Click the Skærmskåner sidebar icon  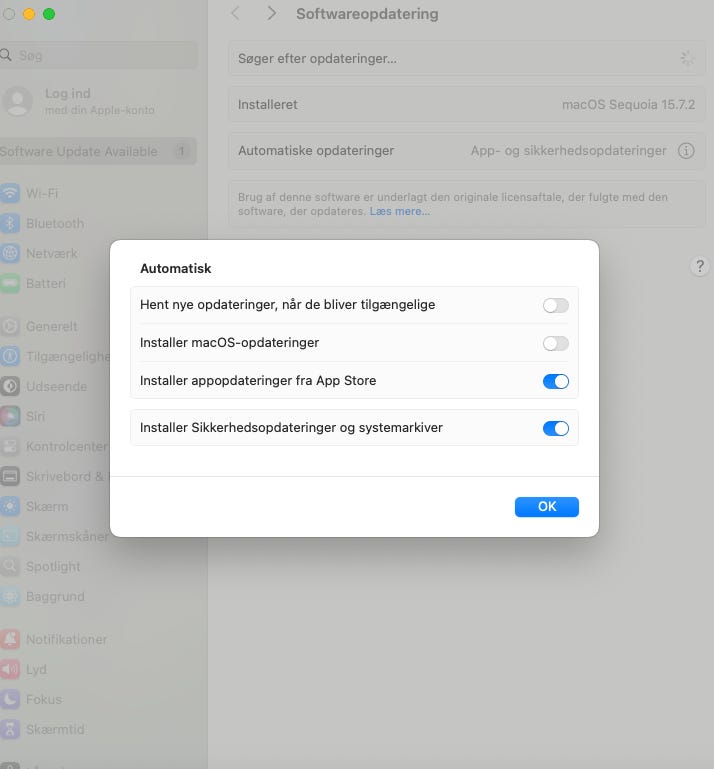click(10, 536)
